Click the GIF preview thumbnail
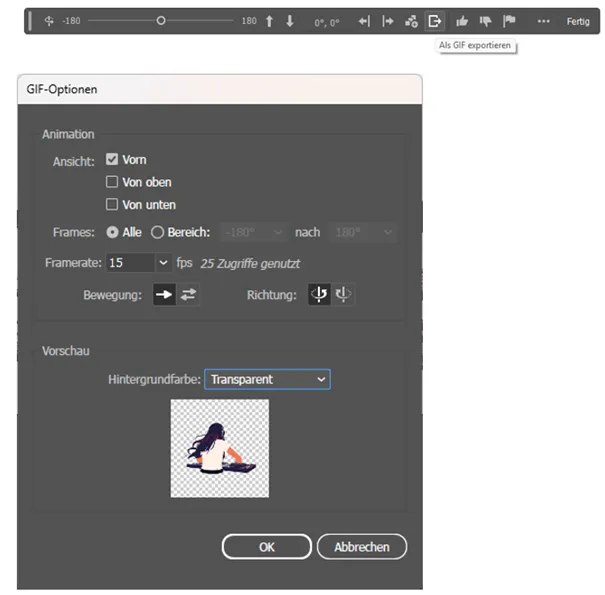The width and height of the screenshot is (605, 595). pos(219,448)
